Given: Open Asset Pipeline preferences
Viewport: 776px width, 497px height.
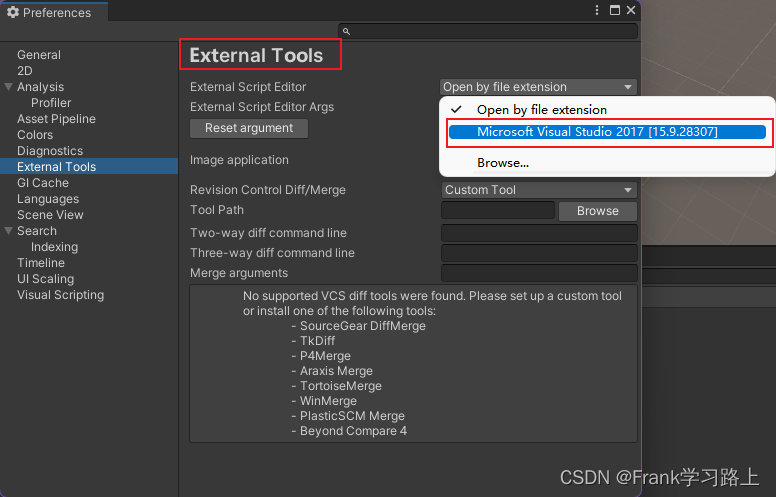Looking at the screenshot, I should point(56,119).
